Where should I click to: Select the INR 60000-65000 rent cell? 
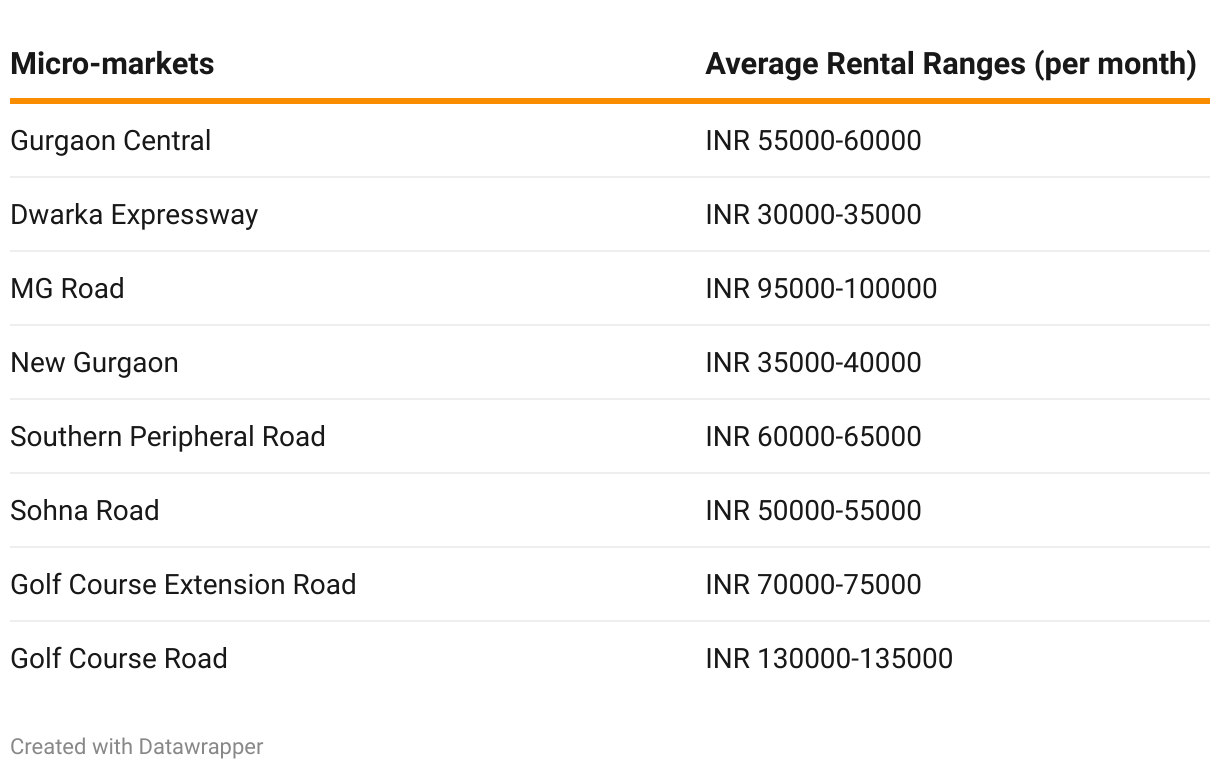813,437
